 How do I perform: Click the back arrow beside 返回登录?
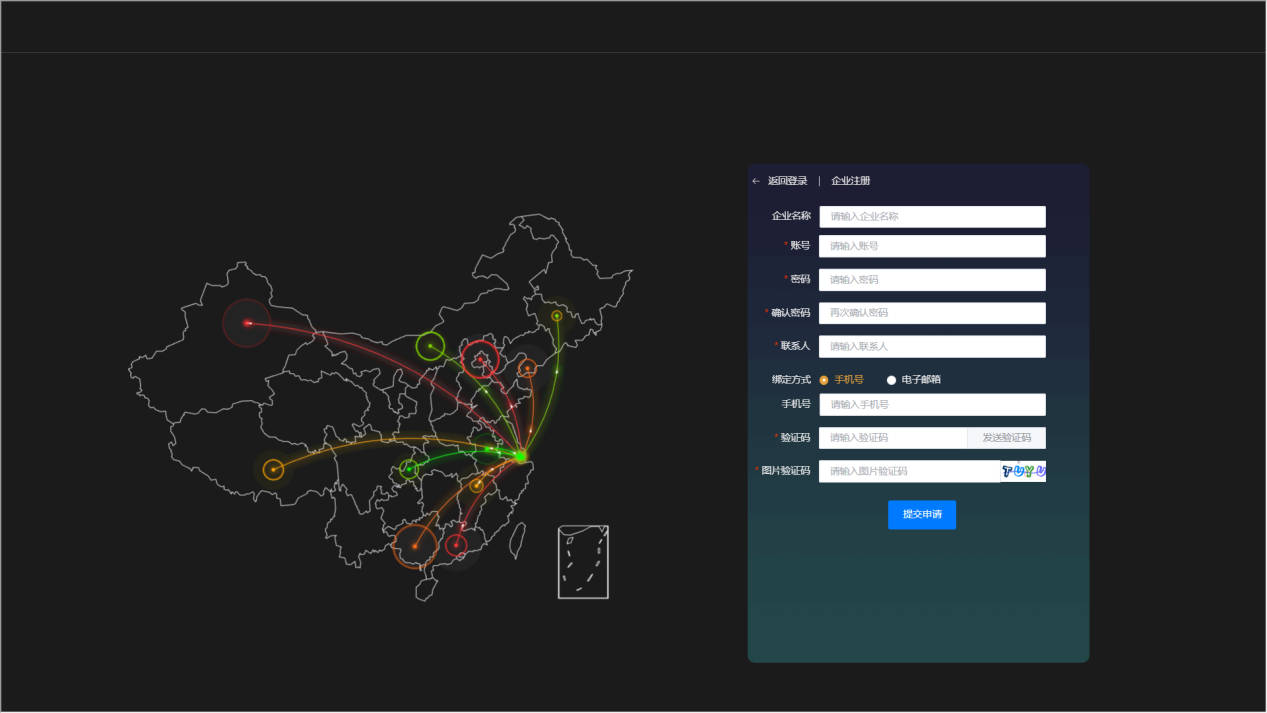point(756,181)
